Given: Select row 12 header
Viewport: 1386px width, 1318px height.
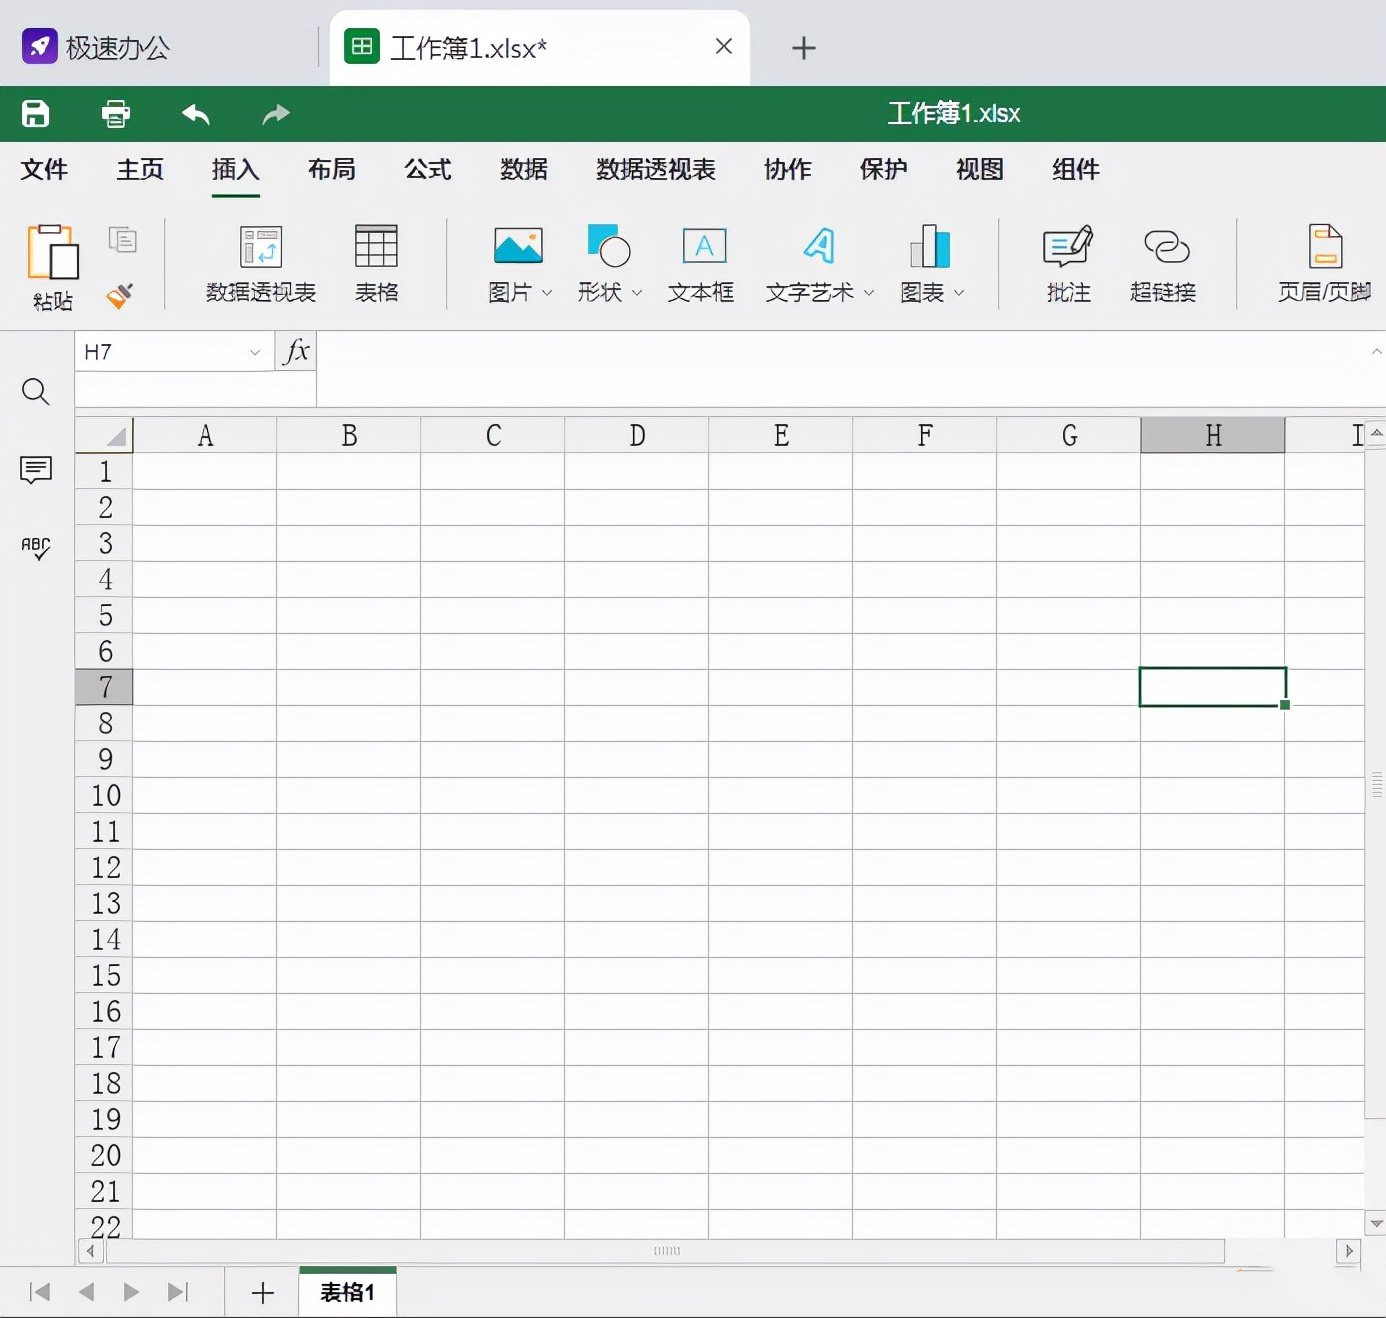Looking at the screenshot, I should [x=104, y=867].
